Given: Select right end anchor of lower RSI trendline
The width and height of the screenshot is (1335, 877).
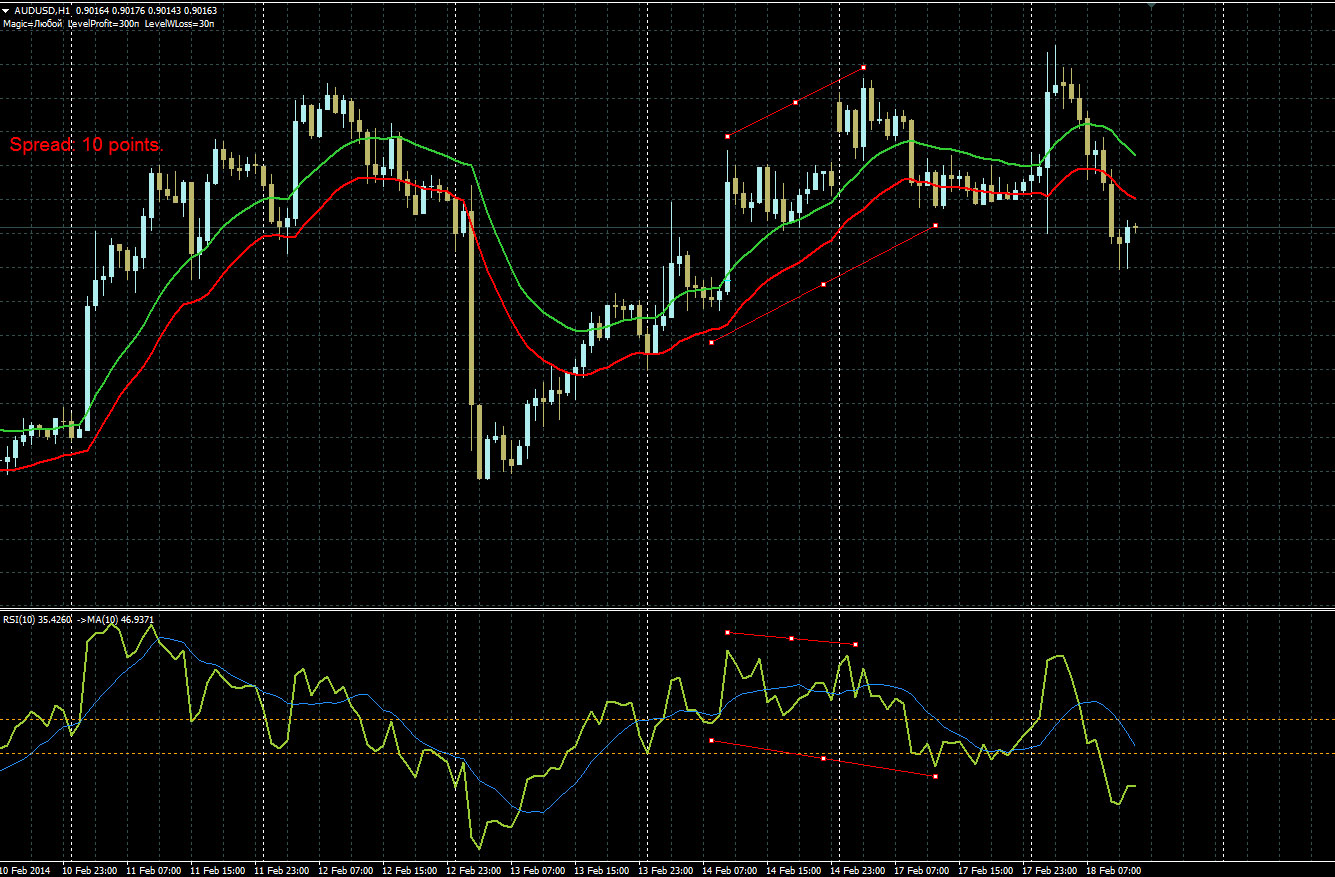Looking at the screenshot, I should pos(935,776).
